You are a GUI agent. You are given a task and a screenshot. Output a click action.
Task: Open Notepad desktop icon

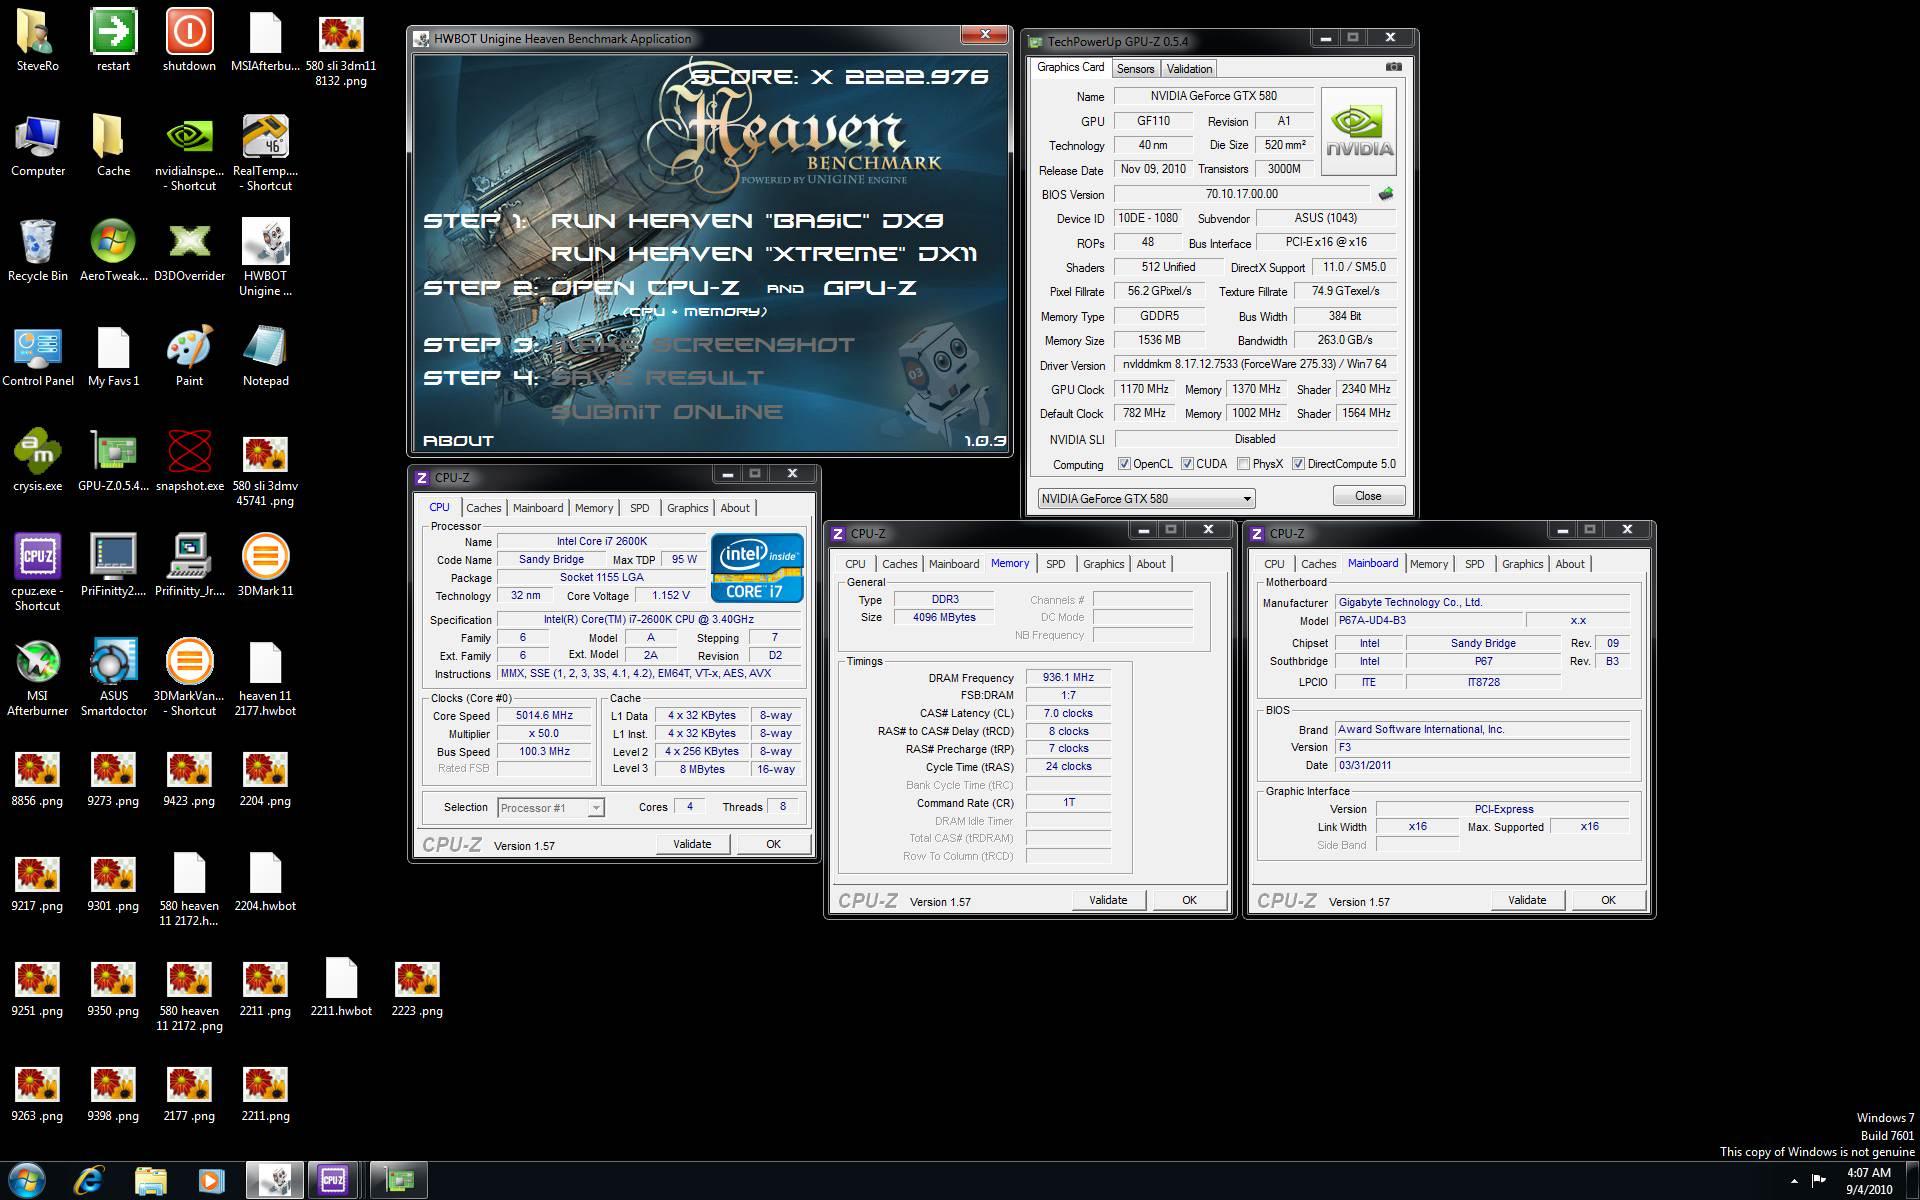tap(265, 347)
